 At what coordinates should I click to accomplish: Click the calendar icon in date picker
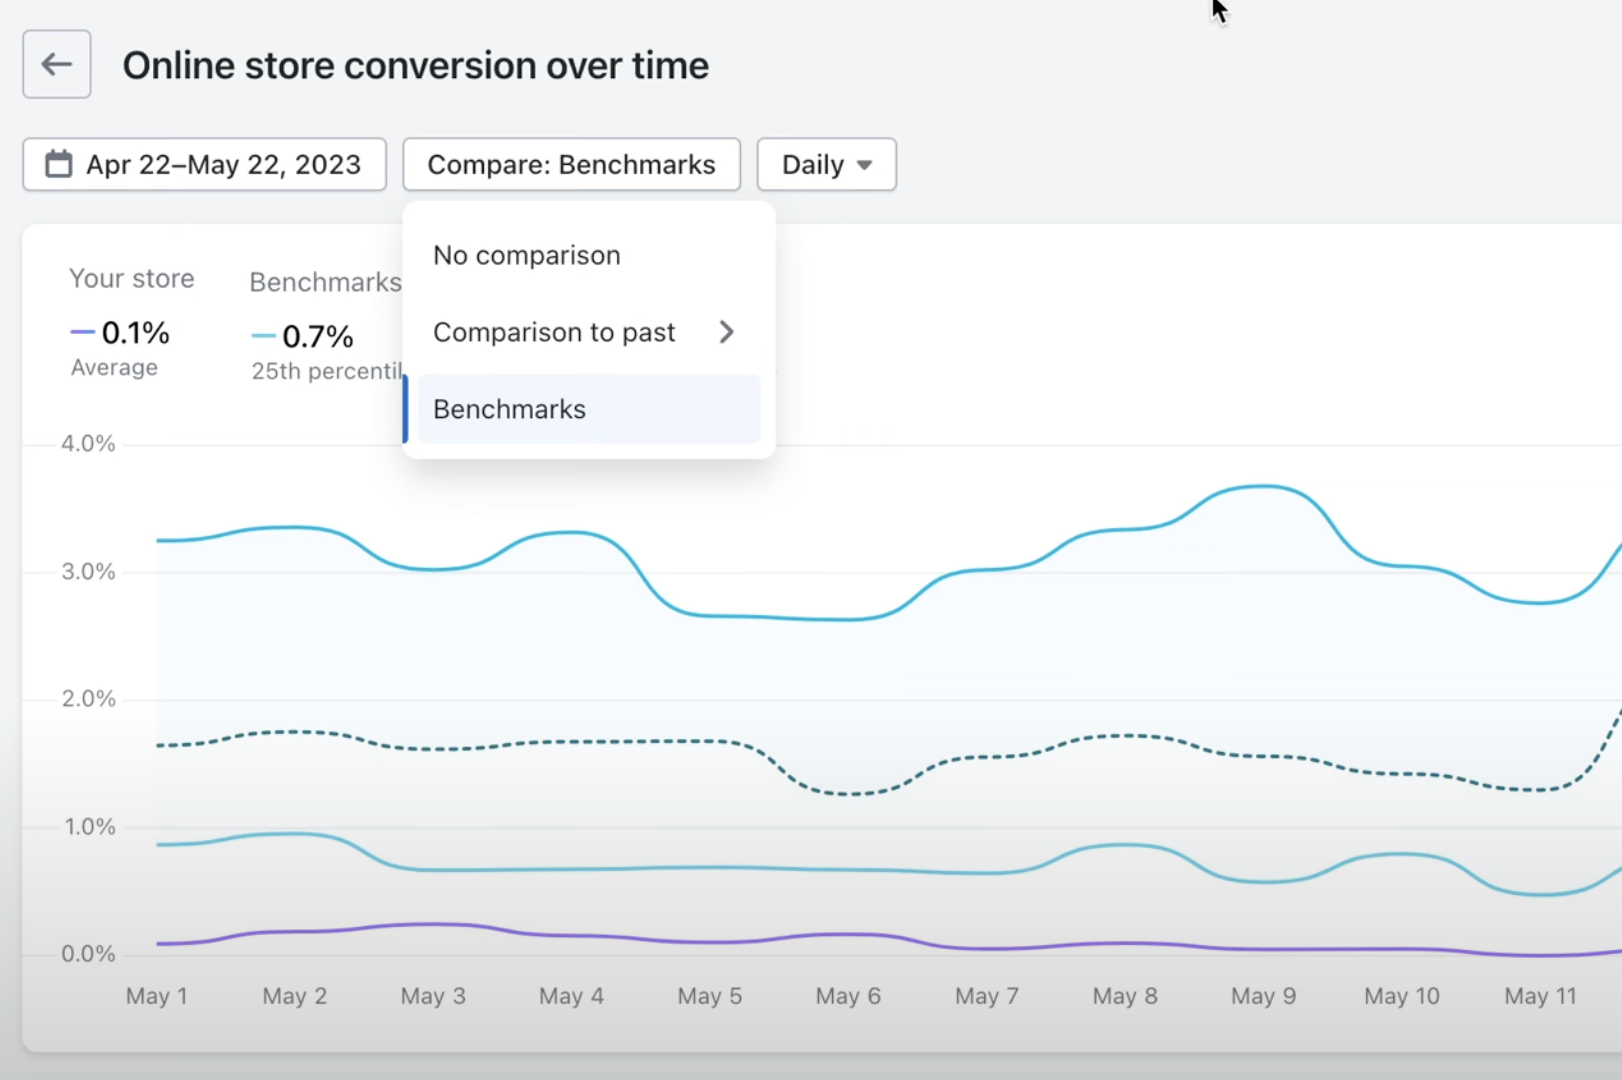(x=59, y=164)
